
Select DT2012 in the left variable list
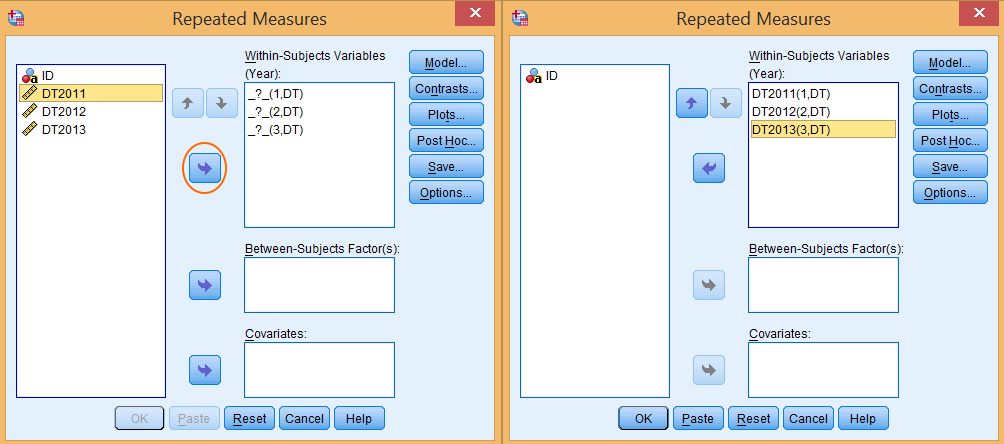pyautogui.click(x=63, y=111)
